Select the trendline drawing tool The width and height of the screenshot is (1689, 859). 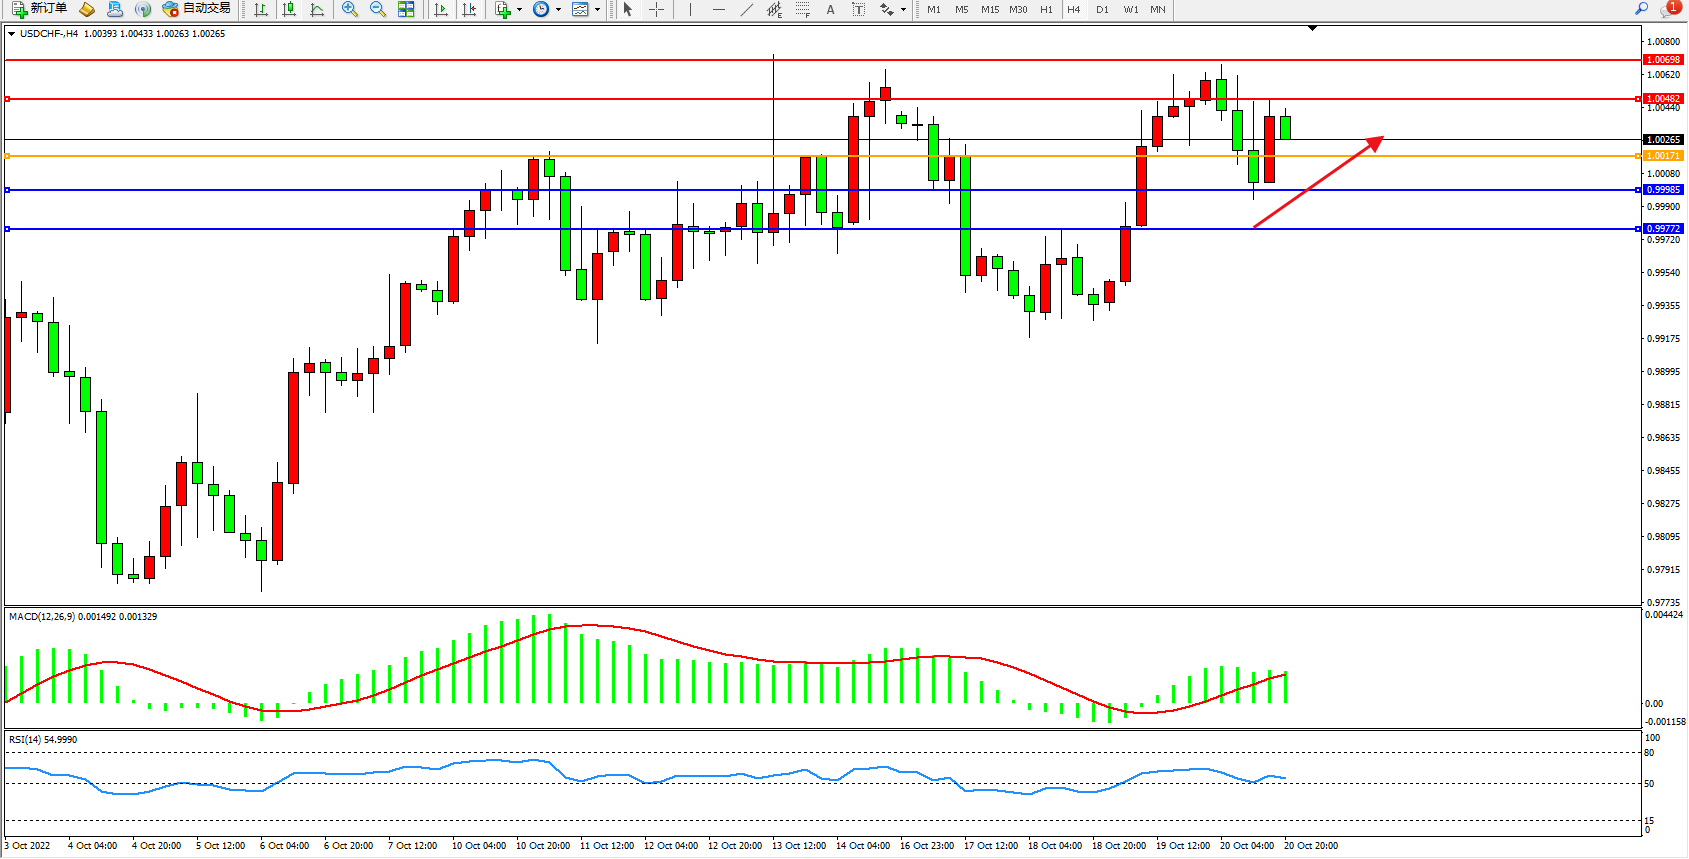click(x=746, y=9)
